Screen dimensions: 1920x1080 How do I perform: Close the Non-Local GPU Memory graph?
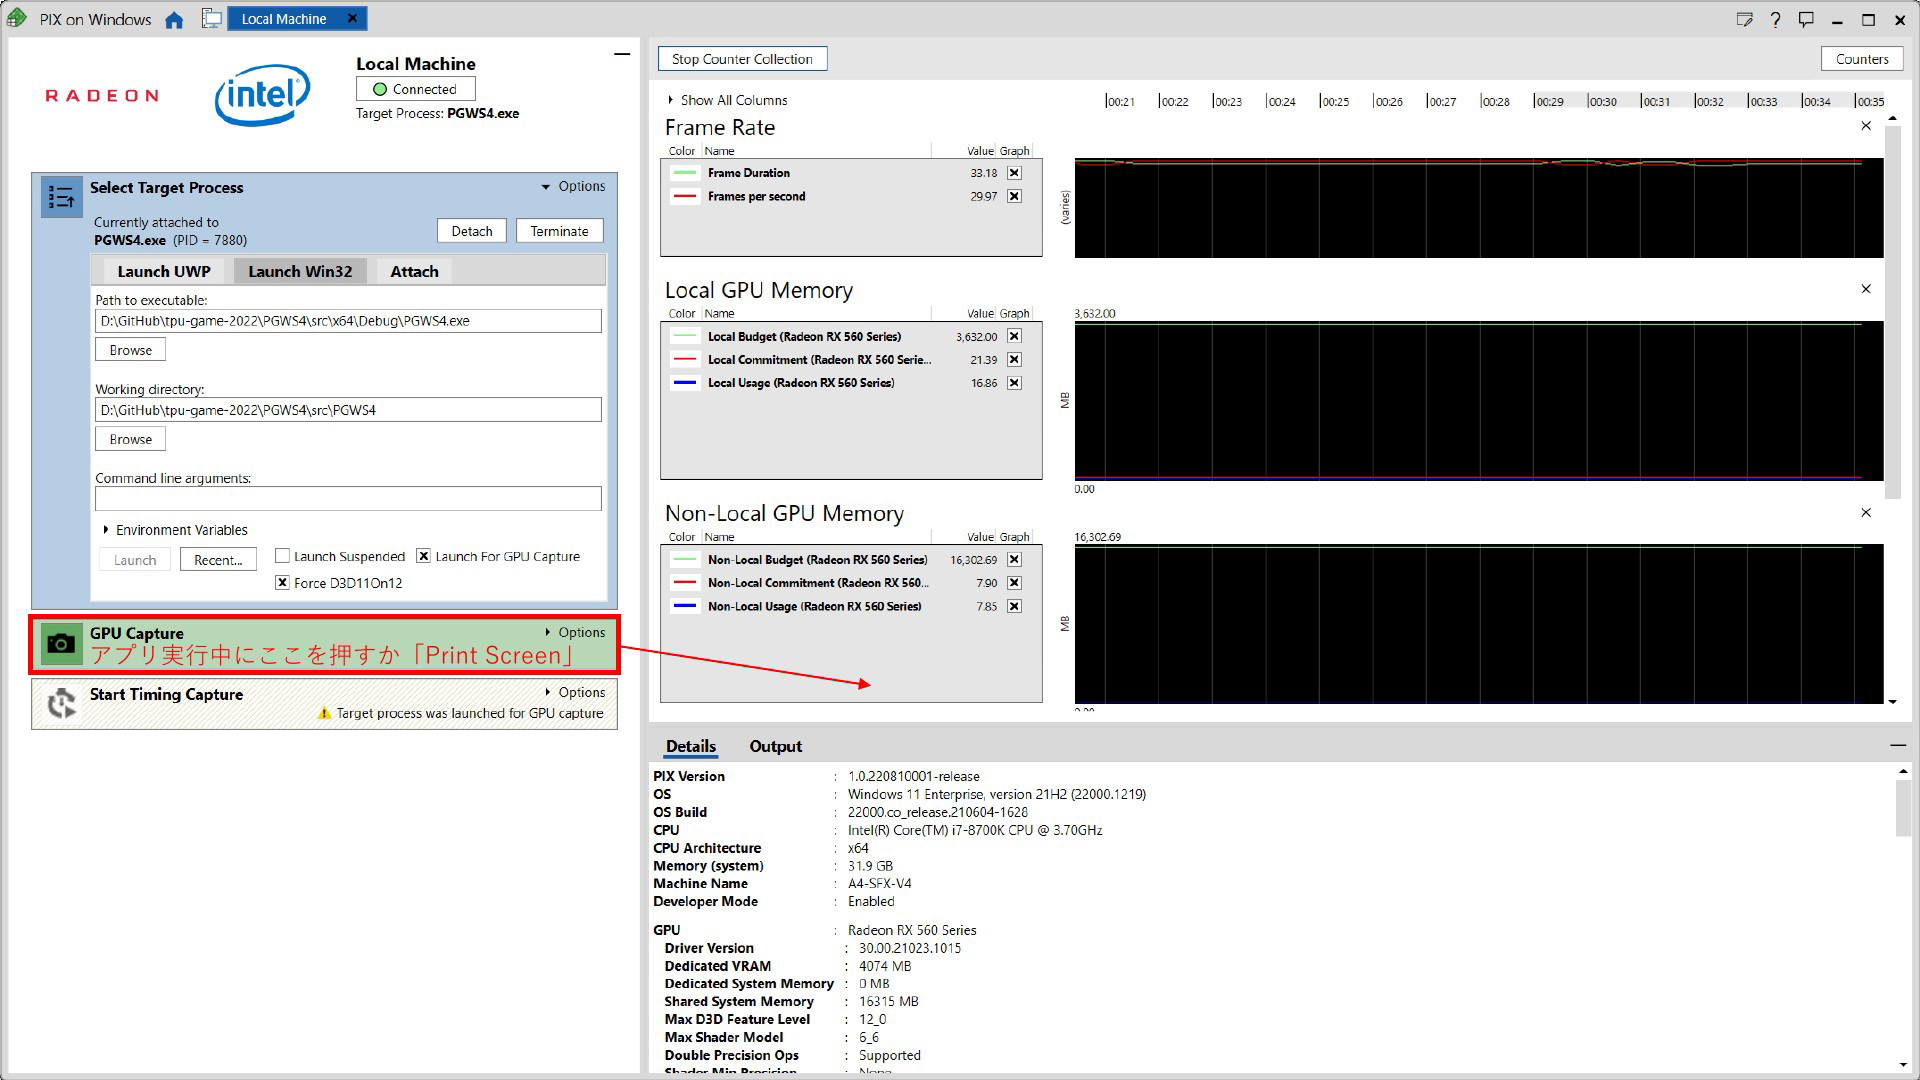click(x=1866, y=513)
